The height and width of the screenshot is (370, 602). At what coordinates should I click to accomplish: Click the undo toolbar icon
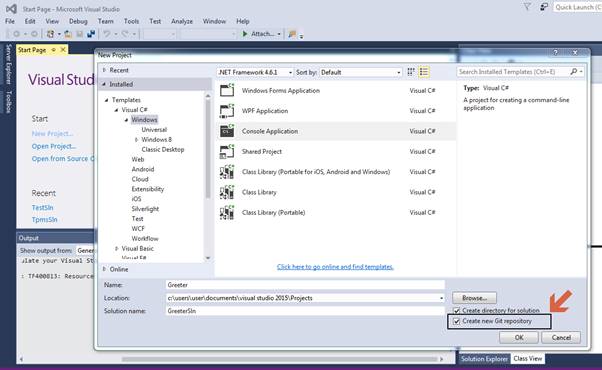tap(107, 34)
